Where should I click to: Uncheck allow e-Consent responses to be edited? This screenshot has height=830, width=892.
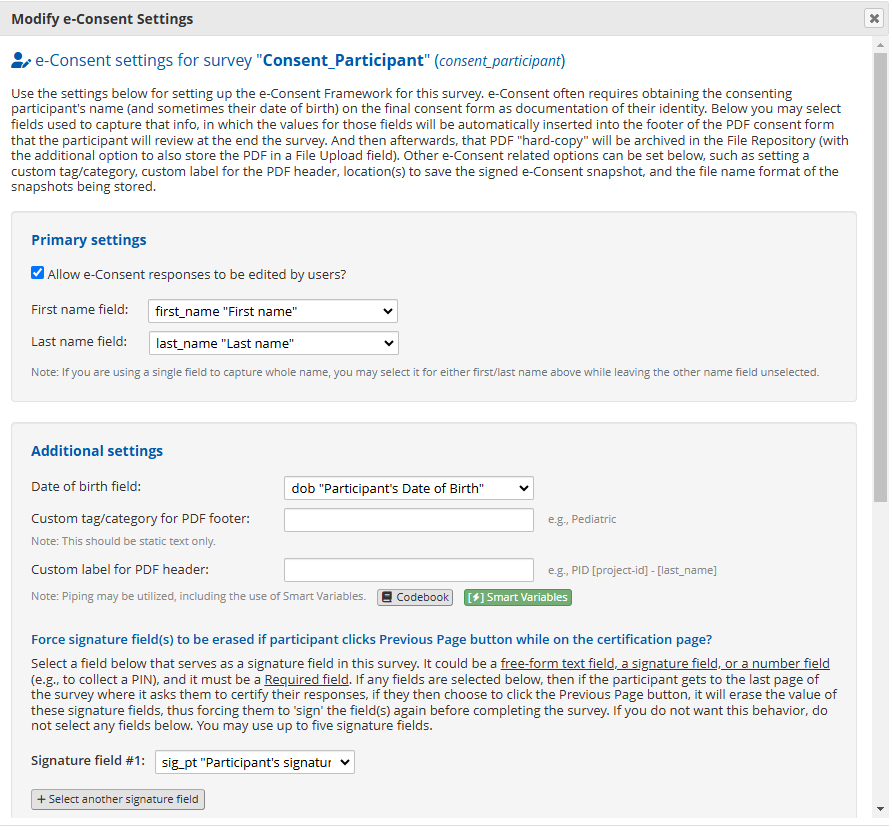[37, 272]
